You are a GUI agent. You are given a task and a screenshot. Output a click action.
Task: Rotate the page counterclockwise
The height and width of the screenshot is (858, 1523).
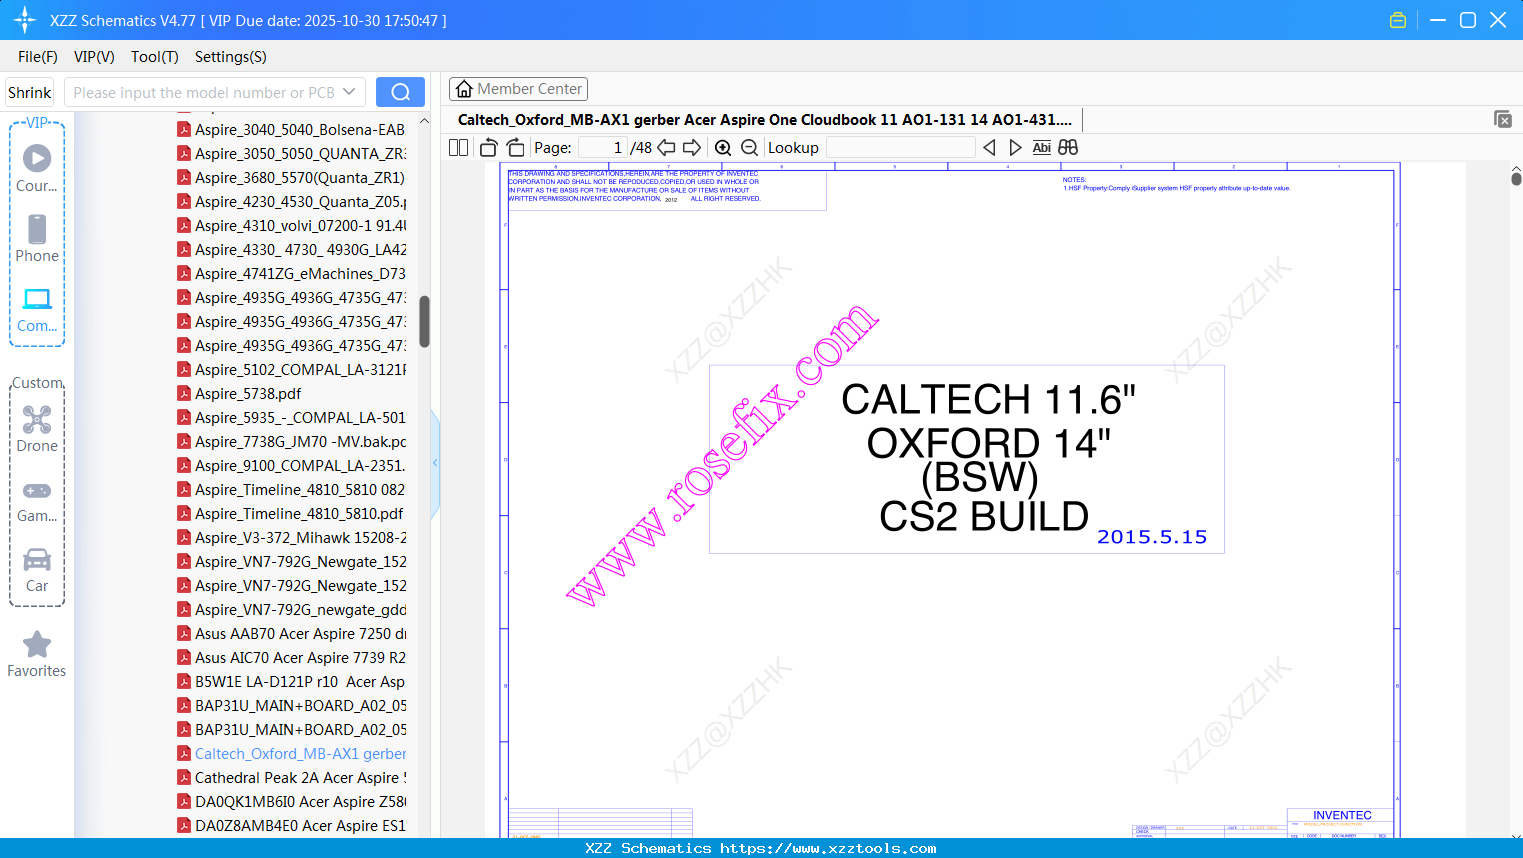(x=488, y=147)
